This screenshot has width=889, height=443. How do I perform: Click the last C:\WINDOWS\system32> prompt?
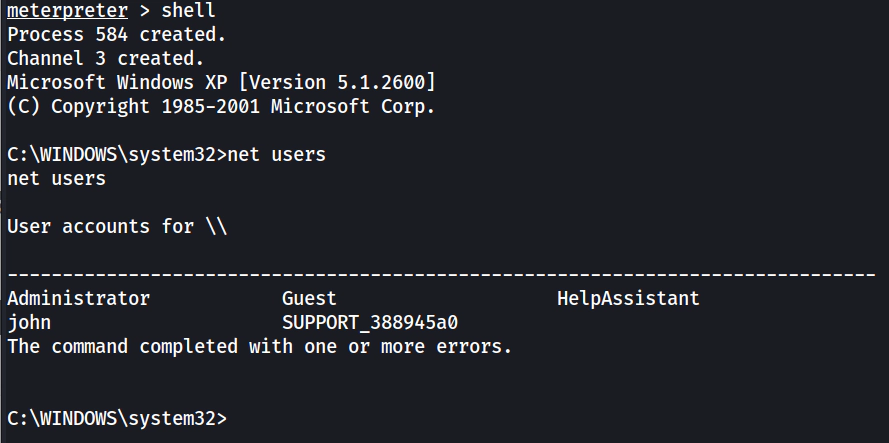coord(116,418)
